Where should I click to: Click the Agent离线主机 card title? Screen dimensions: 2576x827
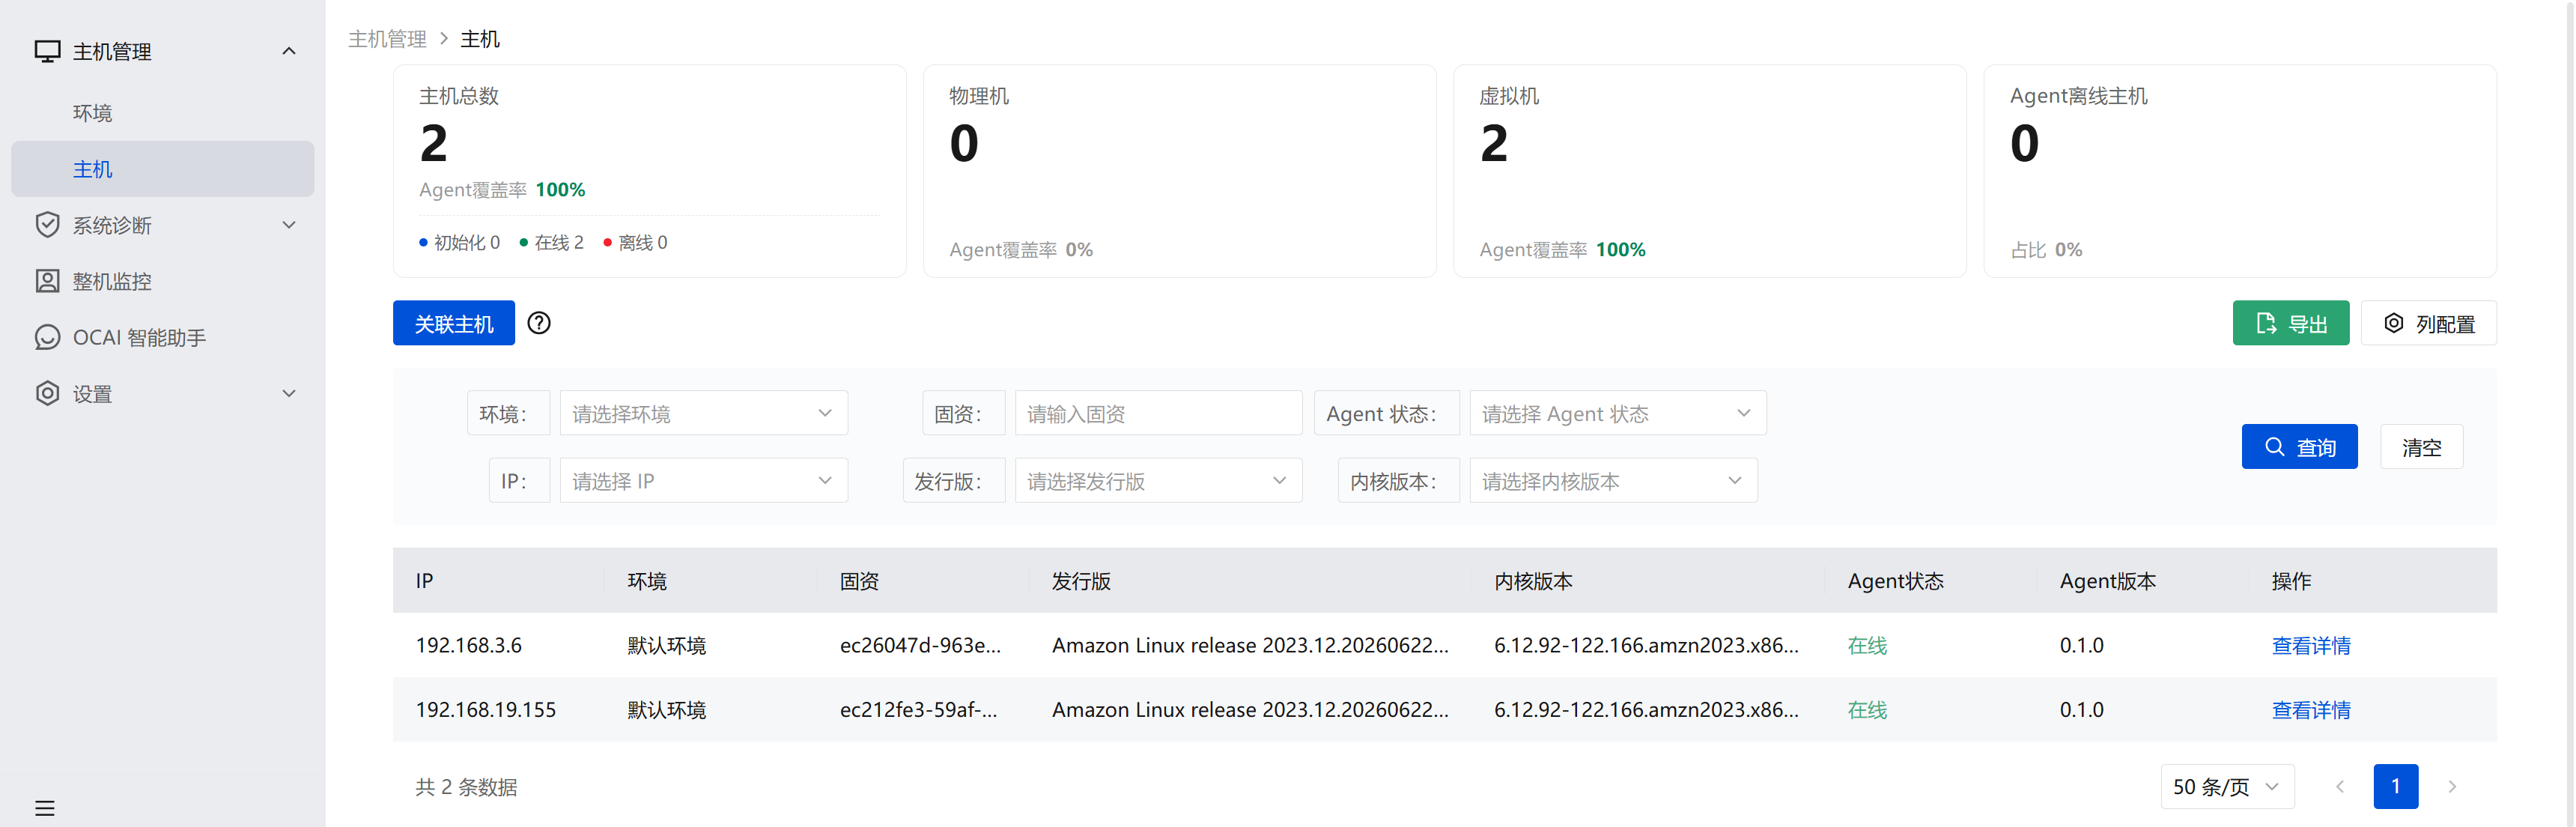pyautogui.click(x=2078, y=96)
